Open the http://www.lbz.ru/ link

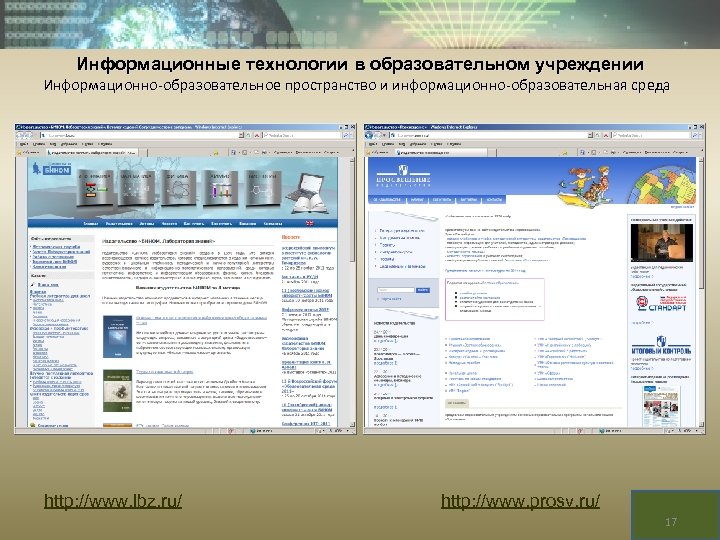(x=113, y=501)
